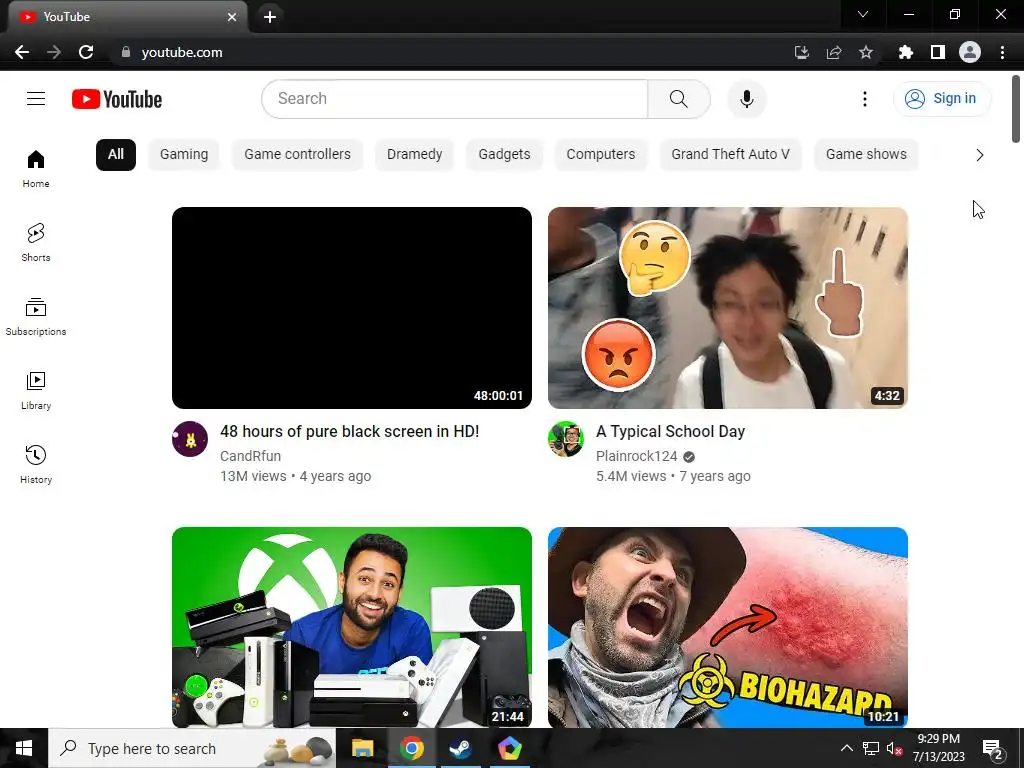This screenshot has width=1024, height=768.
Task: Click the muted volume tray icon
Action: 894,748
